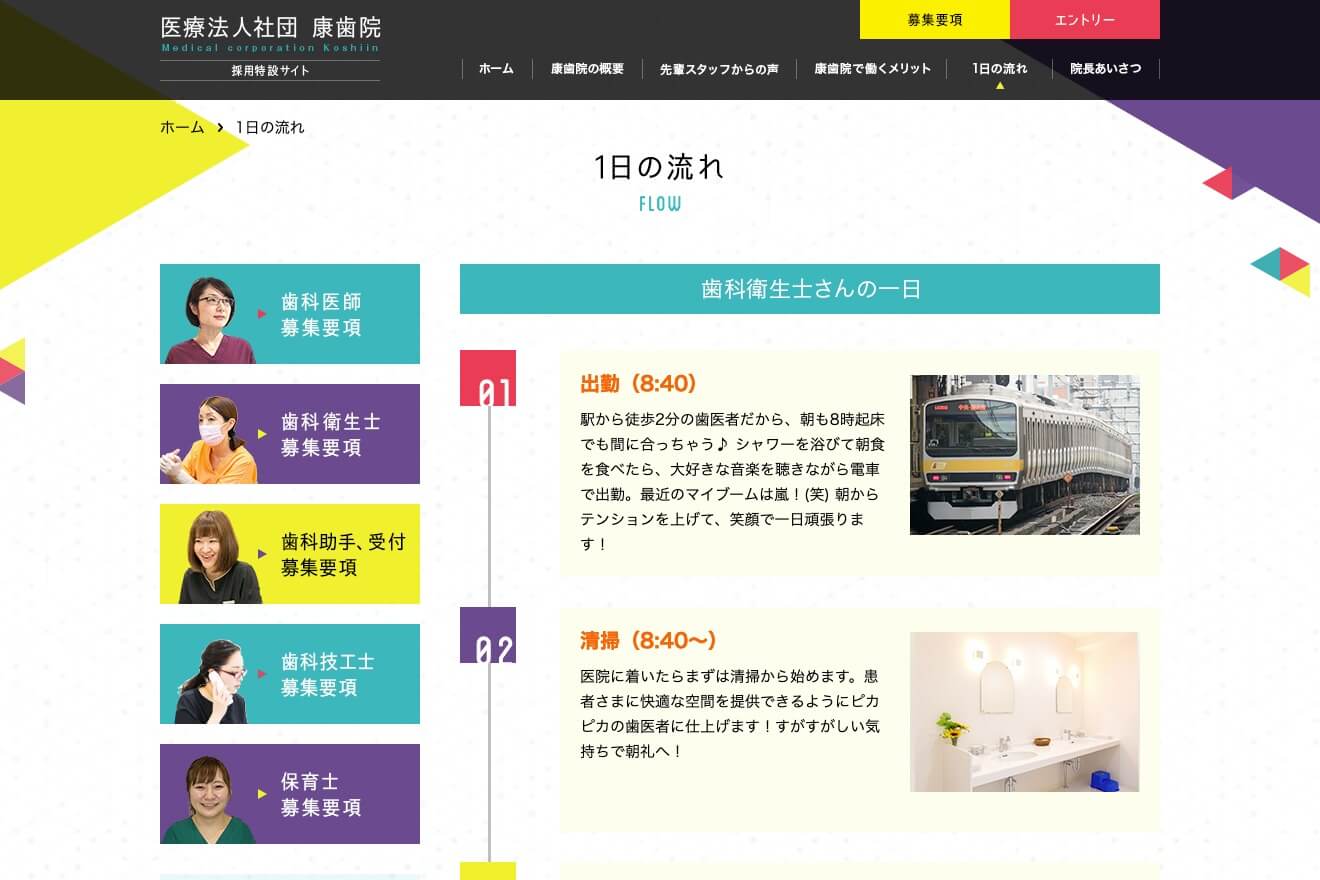The width and height of the screenshot is (1320, 880).
Task: Select 先輩スタッフからの声 menu item
Action: pos(719,69)
